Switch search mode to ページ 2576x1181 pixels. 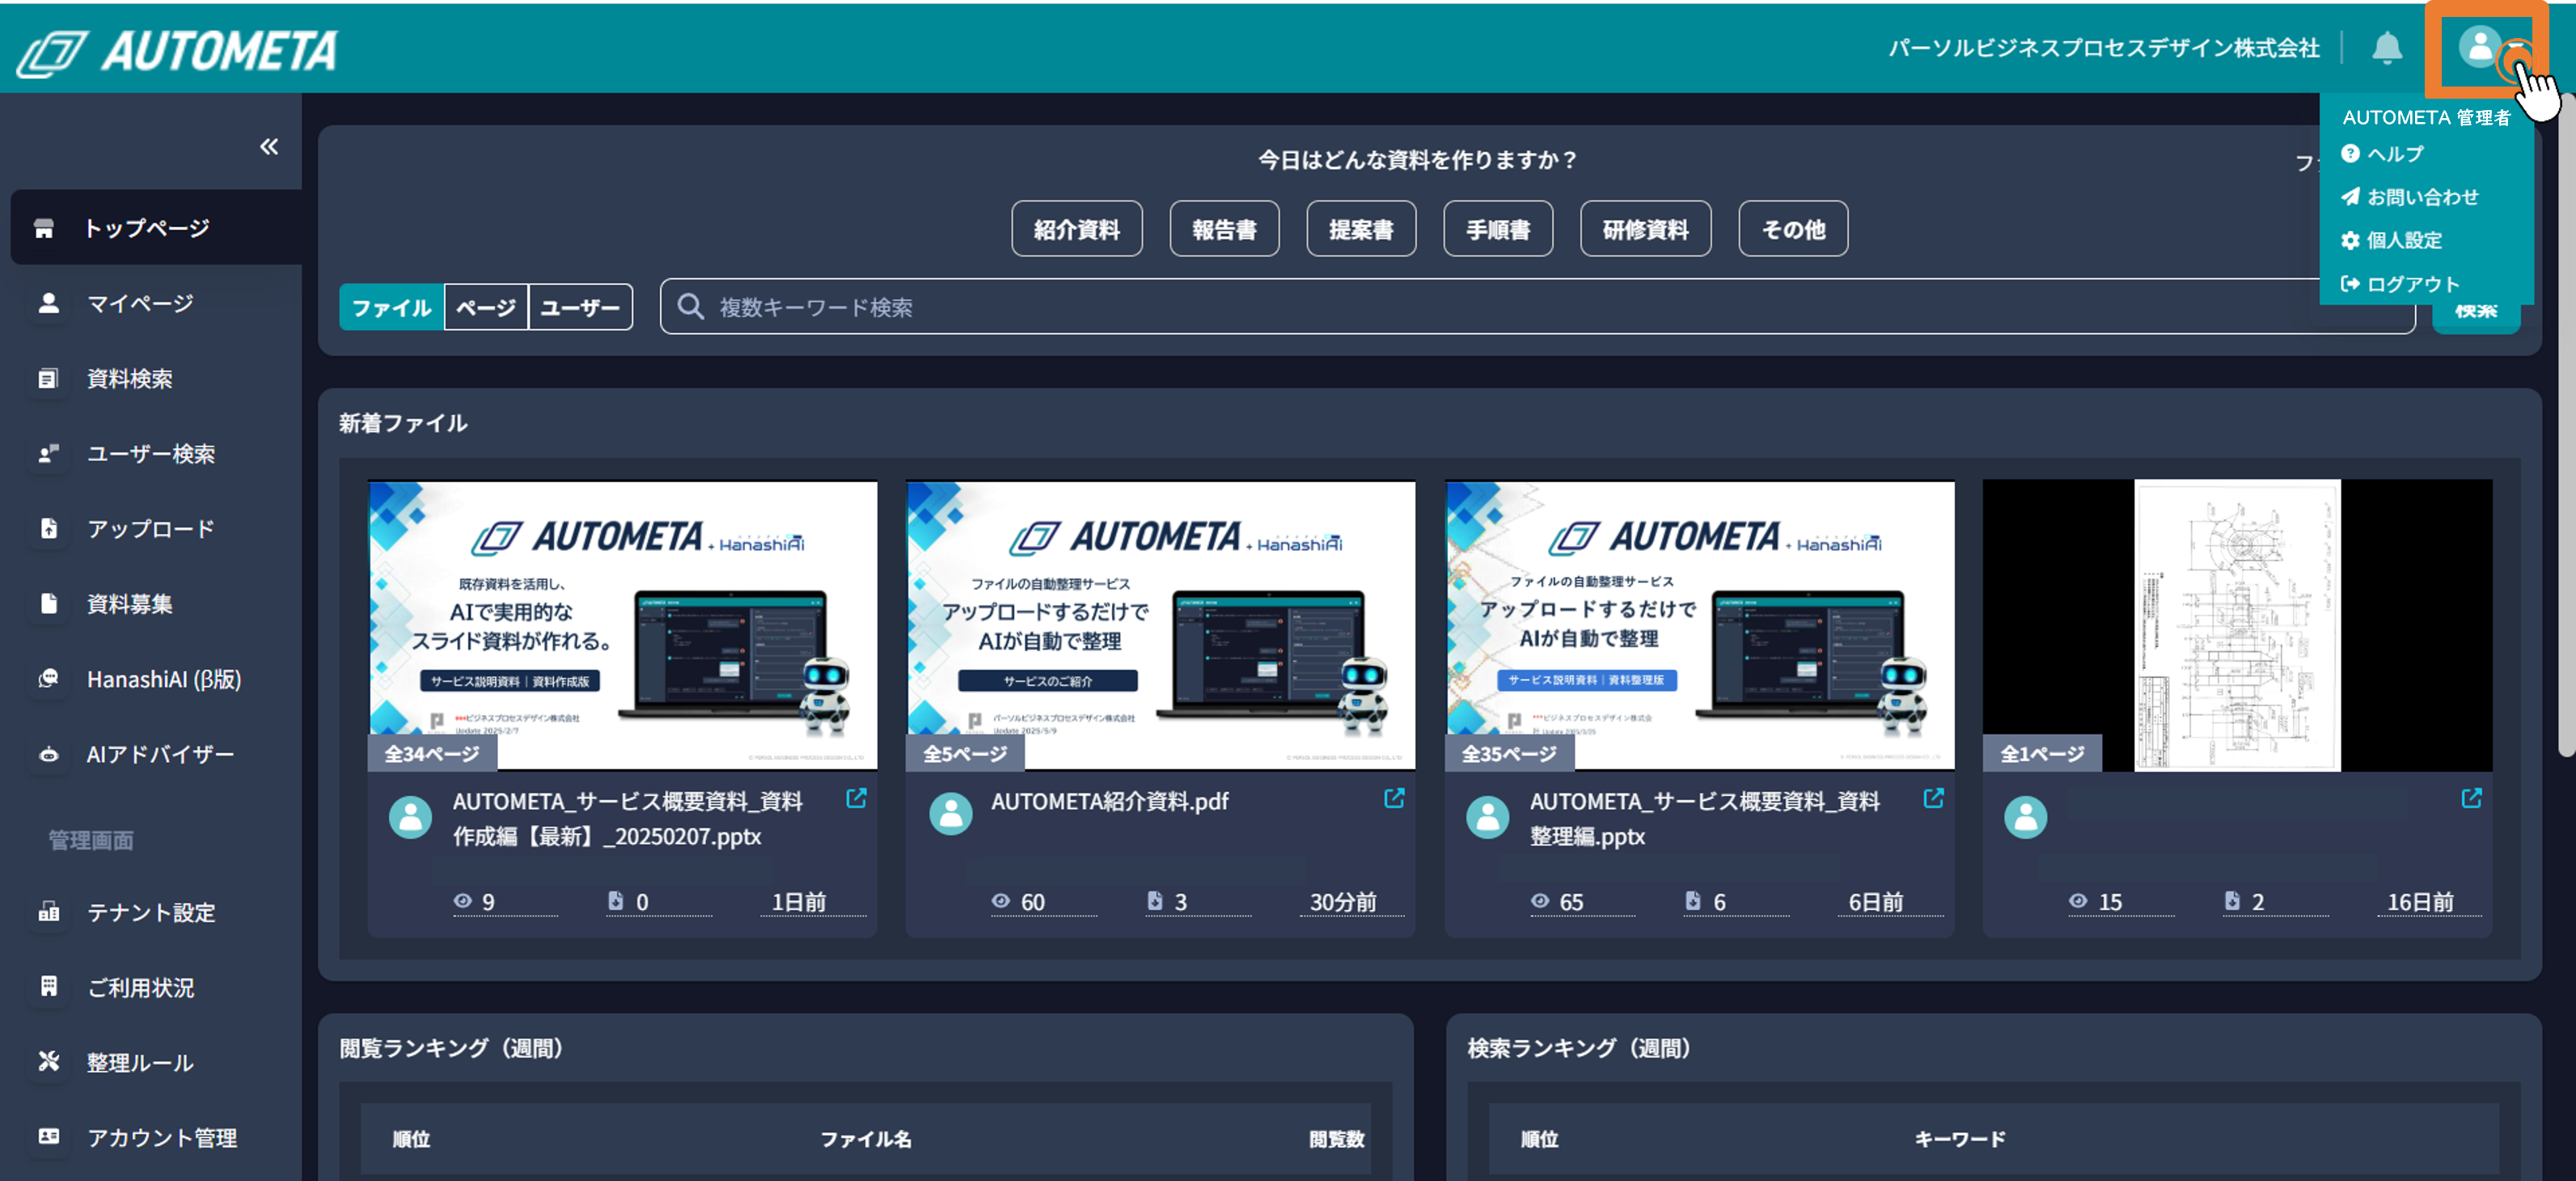click(x=486, y=307)
